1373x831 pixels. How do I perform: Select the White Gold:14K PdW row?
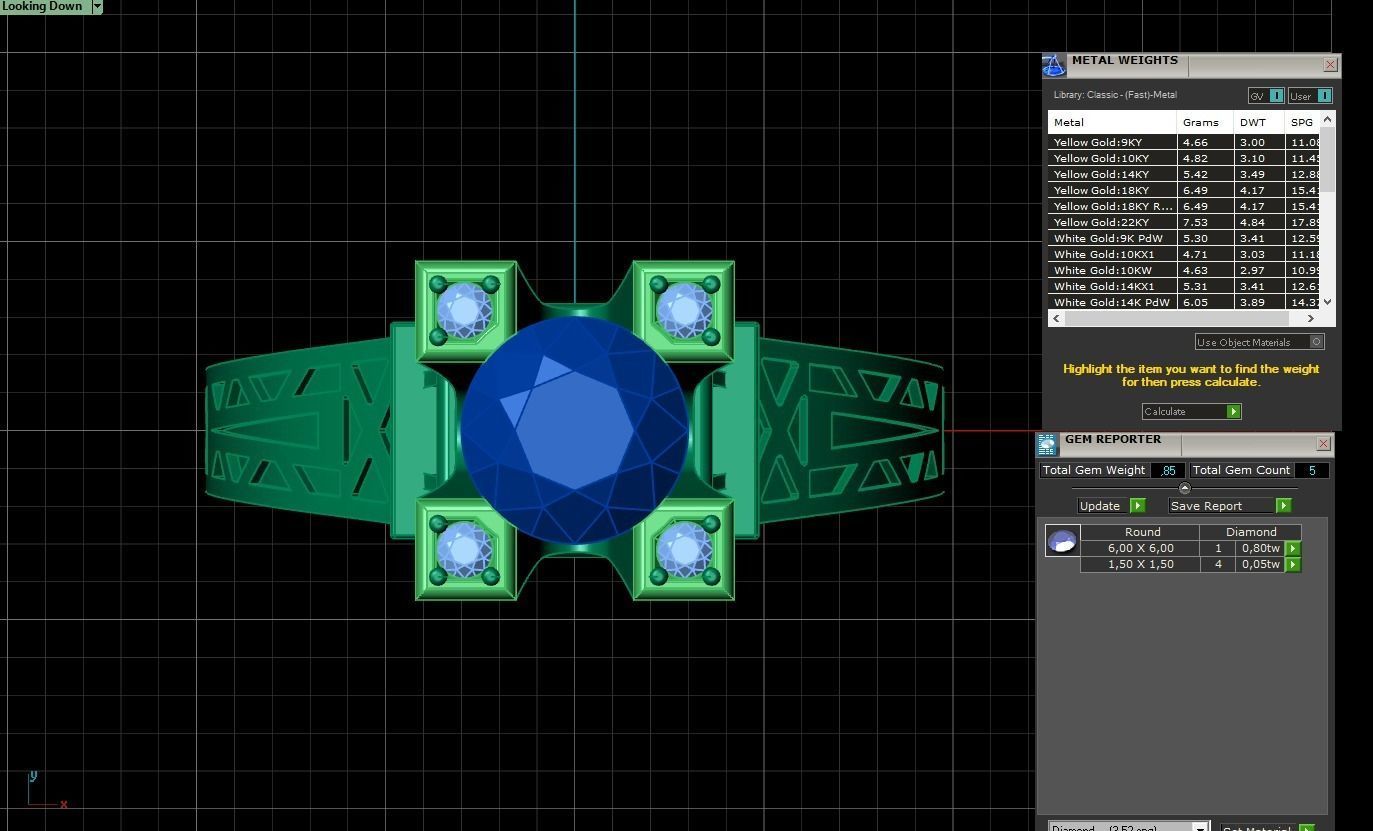click(x=1184, y=302)
